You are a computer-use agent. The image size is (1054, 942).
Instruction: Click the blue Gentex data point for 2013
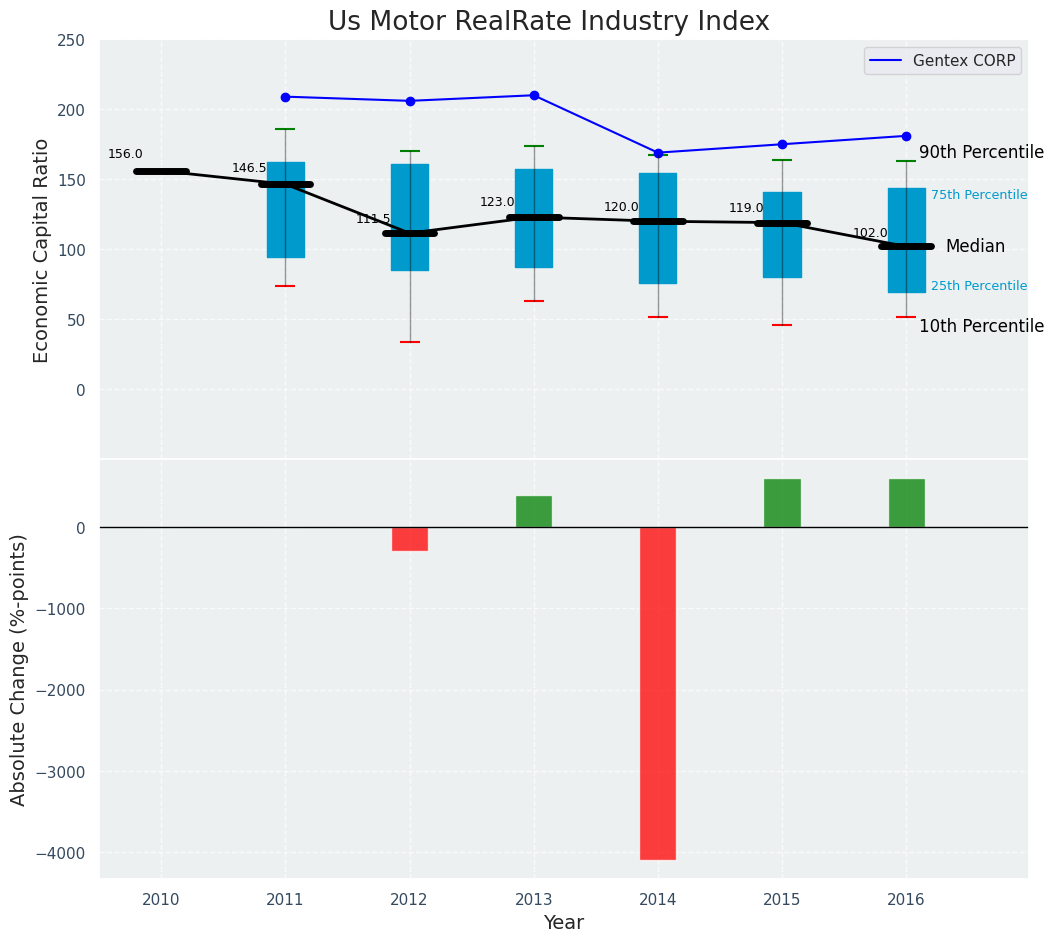click(534, 96)
